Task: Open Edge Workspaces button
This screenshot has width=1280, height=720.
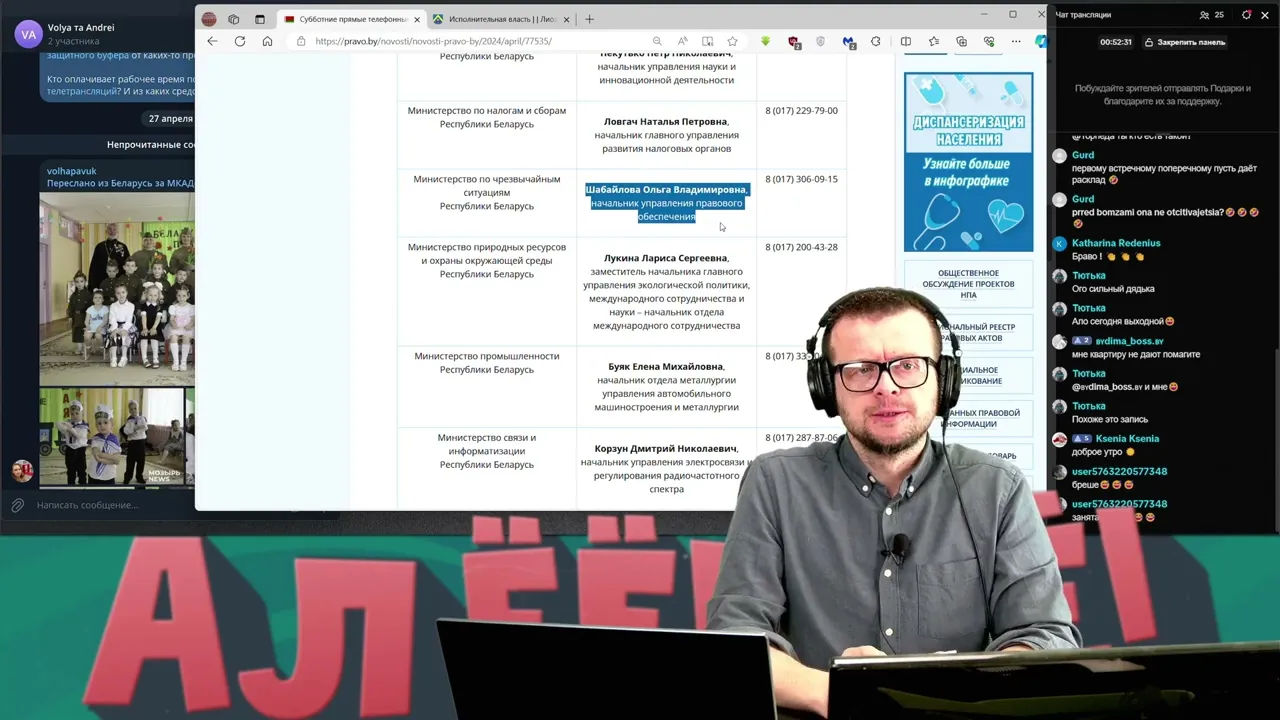Action: [x=233, y=19]
